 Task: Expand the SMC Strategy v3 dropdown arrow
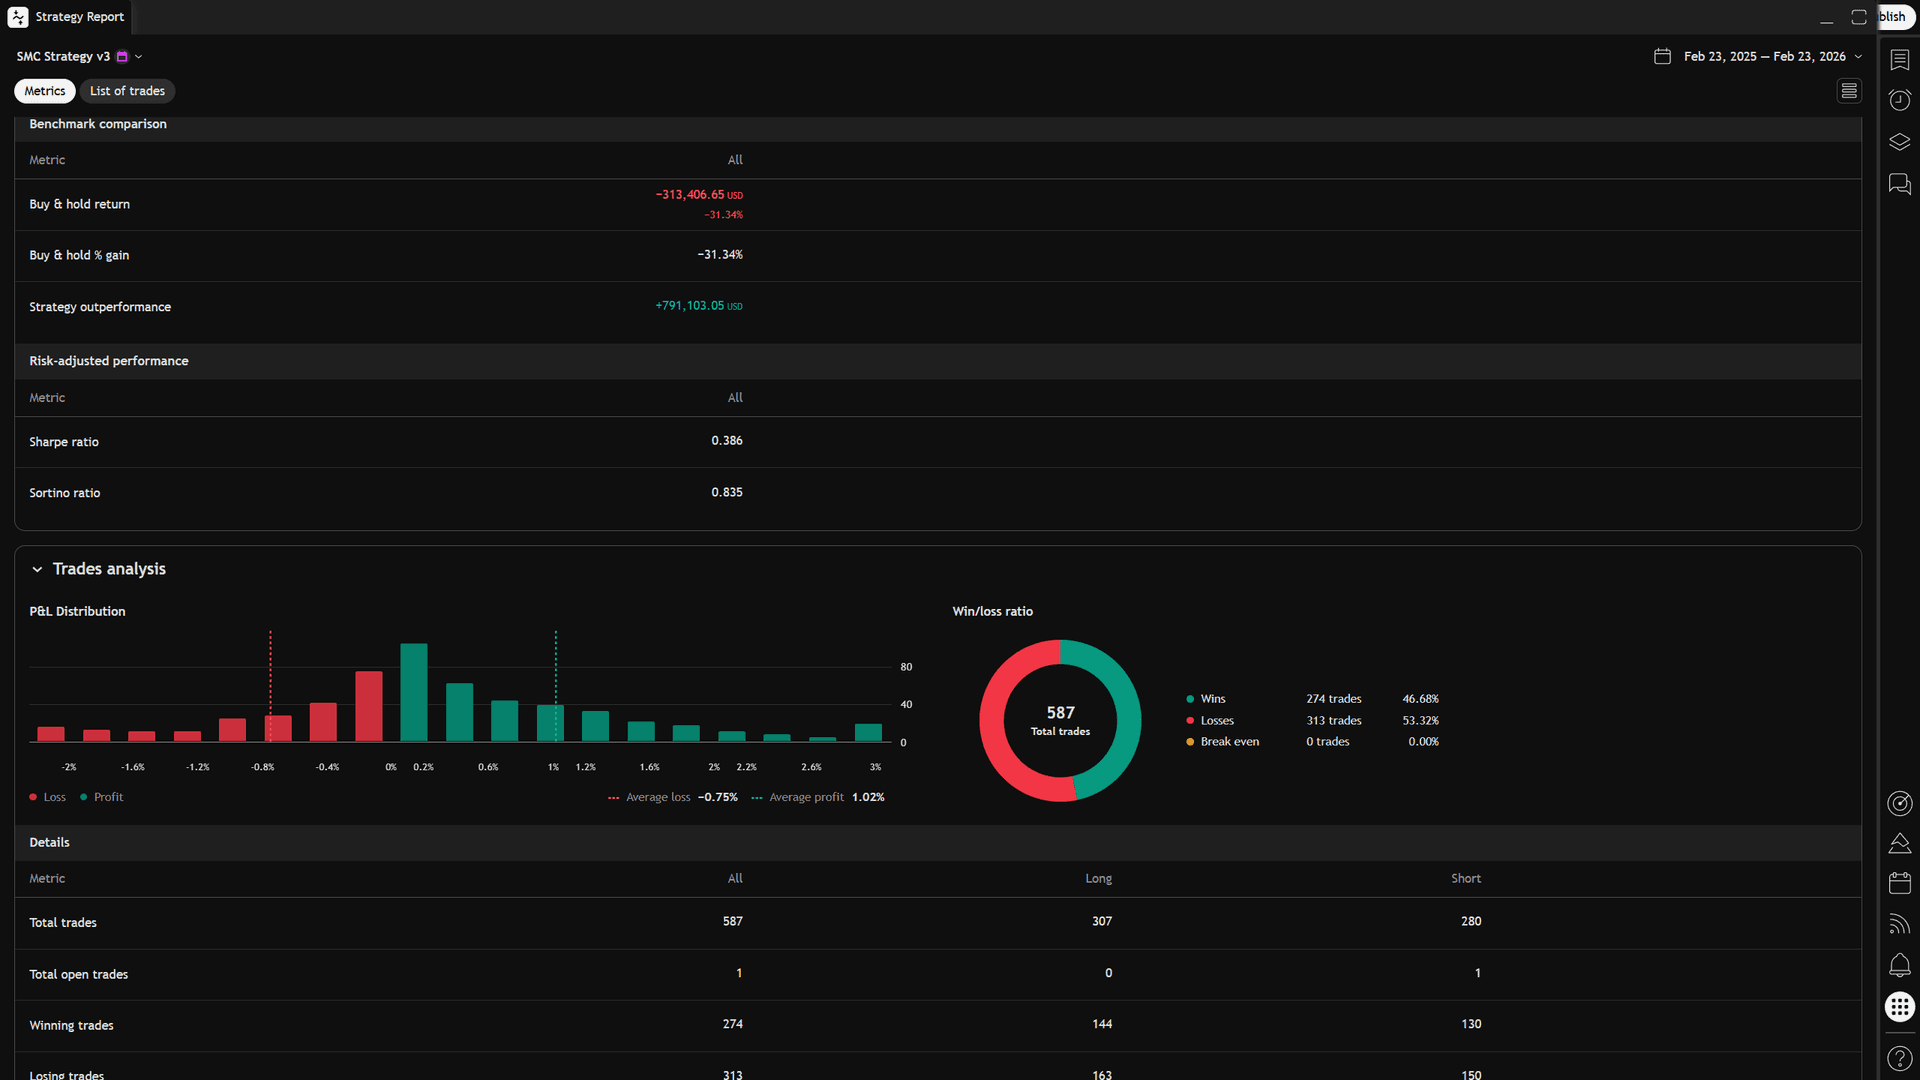[x=140, y=56]
